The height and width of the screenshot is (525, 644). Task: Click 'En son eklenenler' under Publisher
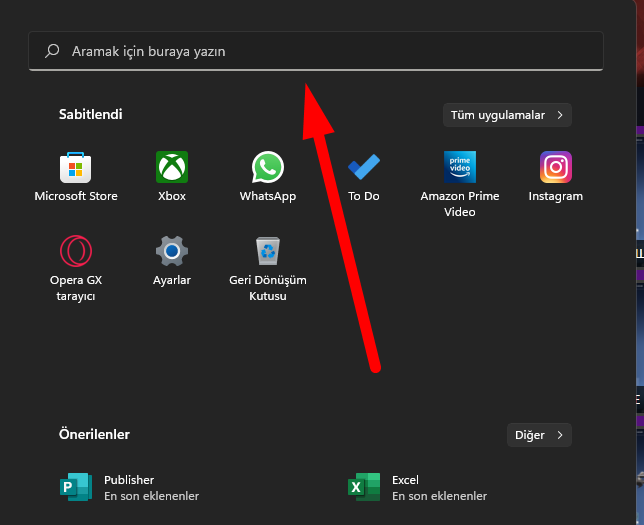click(x=151, y=496)
